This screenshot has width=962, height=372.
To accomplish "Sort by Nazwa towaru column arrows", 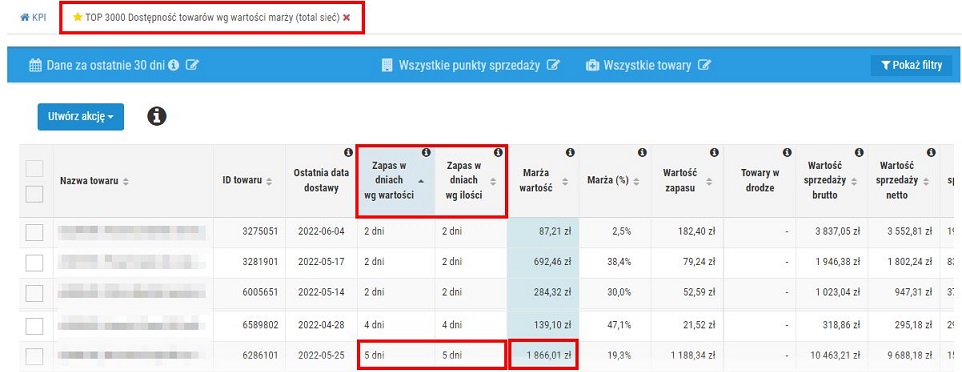I will click(x=126, y=181).
